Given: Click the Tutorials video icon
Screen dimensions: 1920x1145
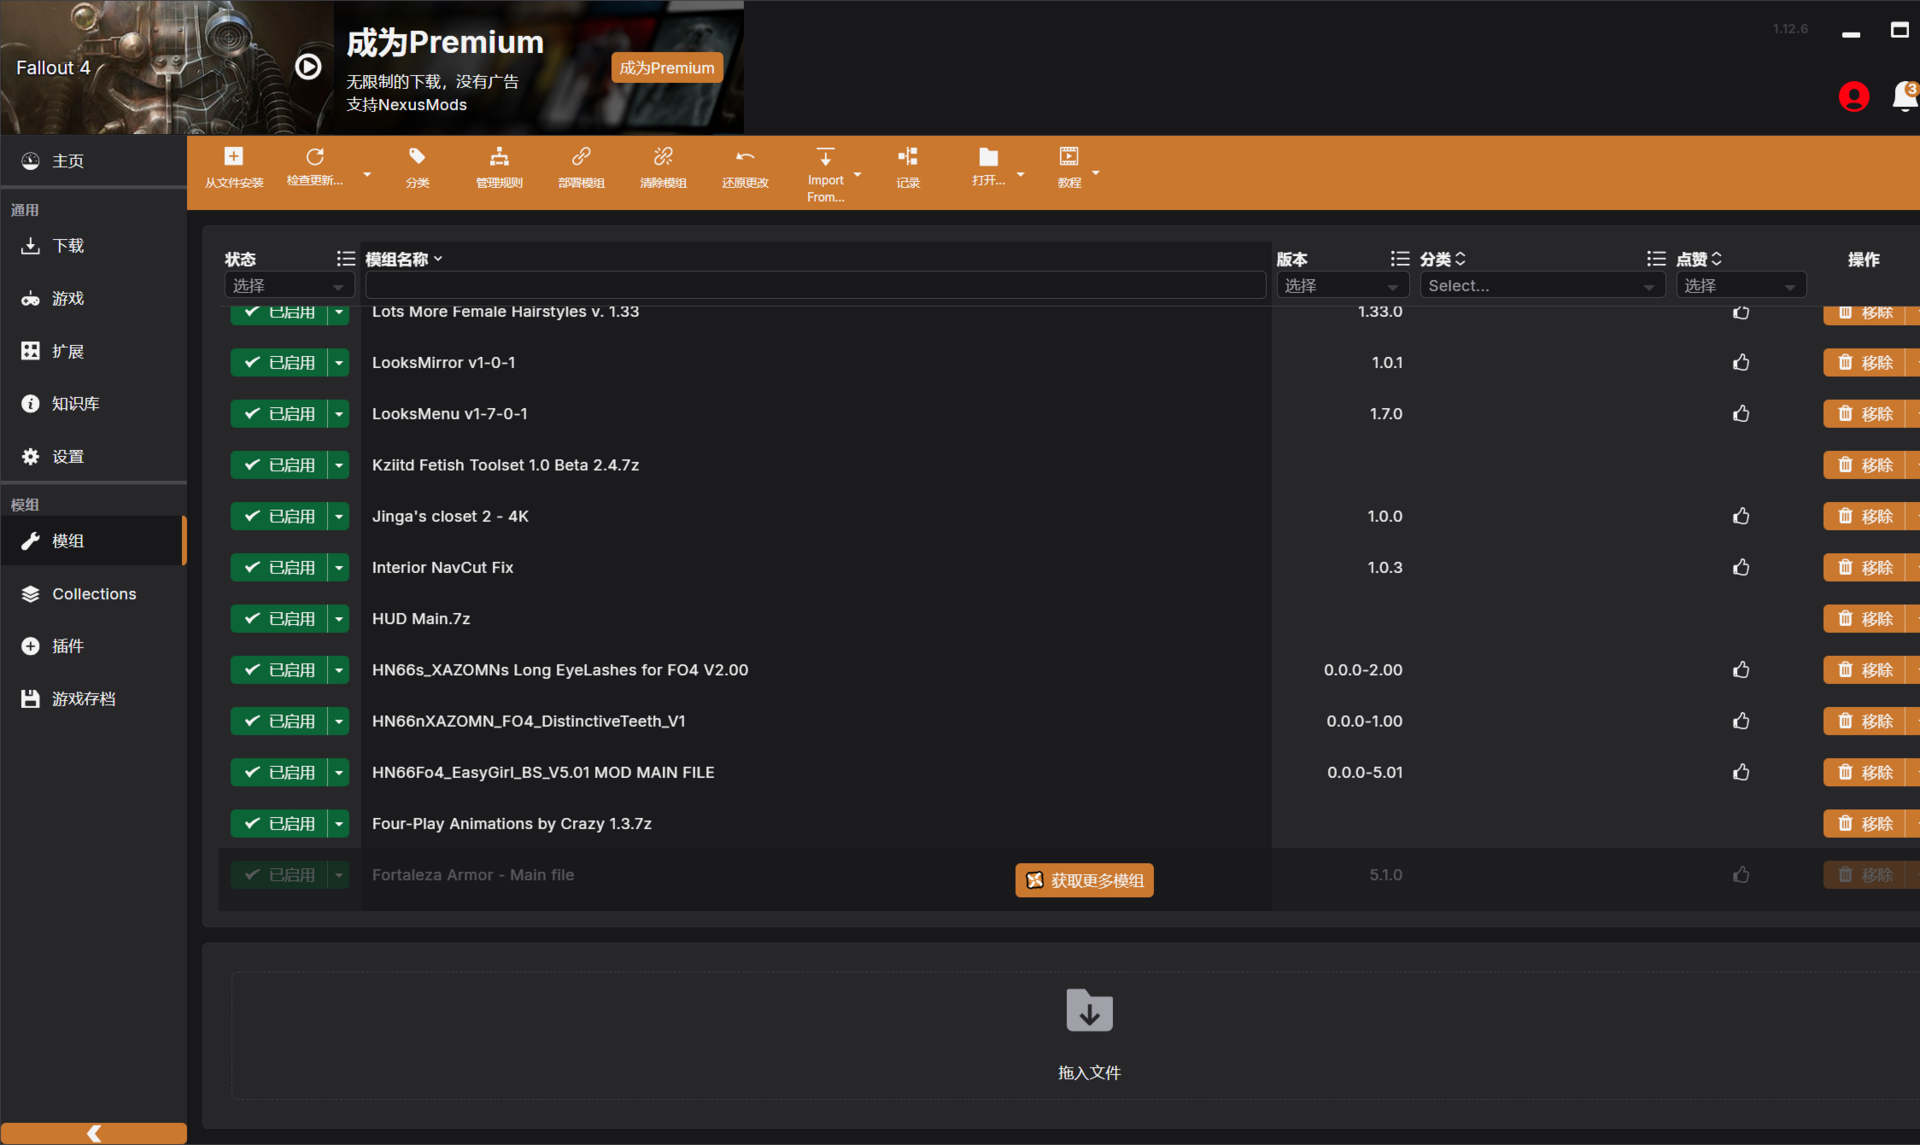Looking at the screenshot, I should [1069, 156].
